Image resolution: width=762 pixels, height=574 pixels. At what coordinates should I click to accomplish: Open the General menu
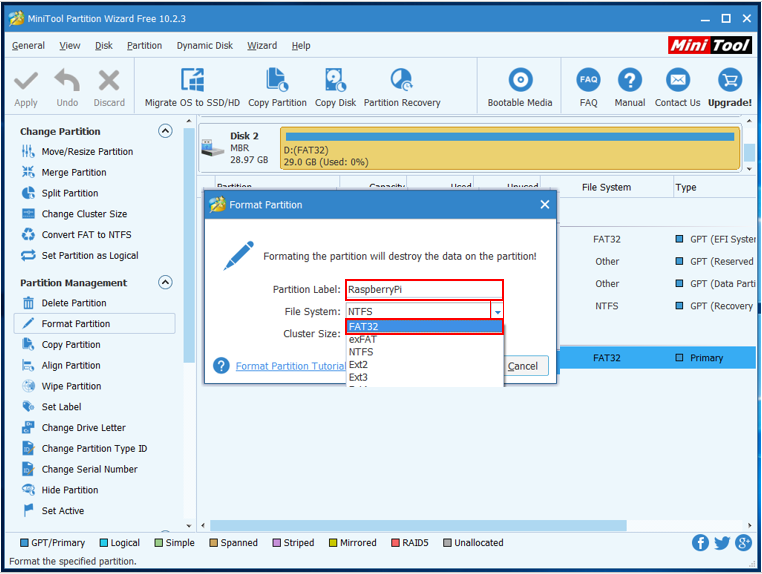[x=28, y=46]
